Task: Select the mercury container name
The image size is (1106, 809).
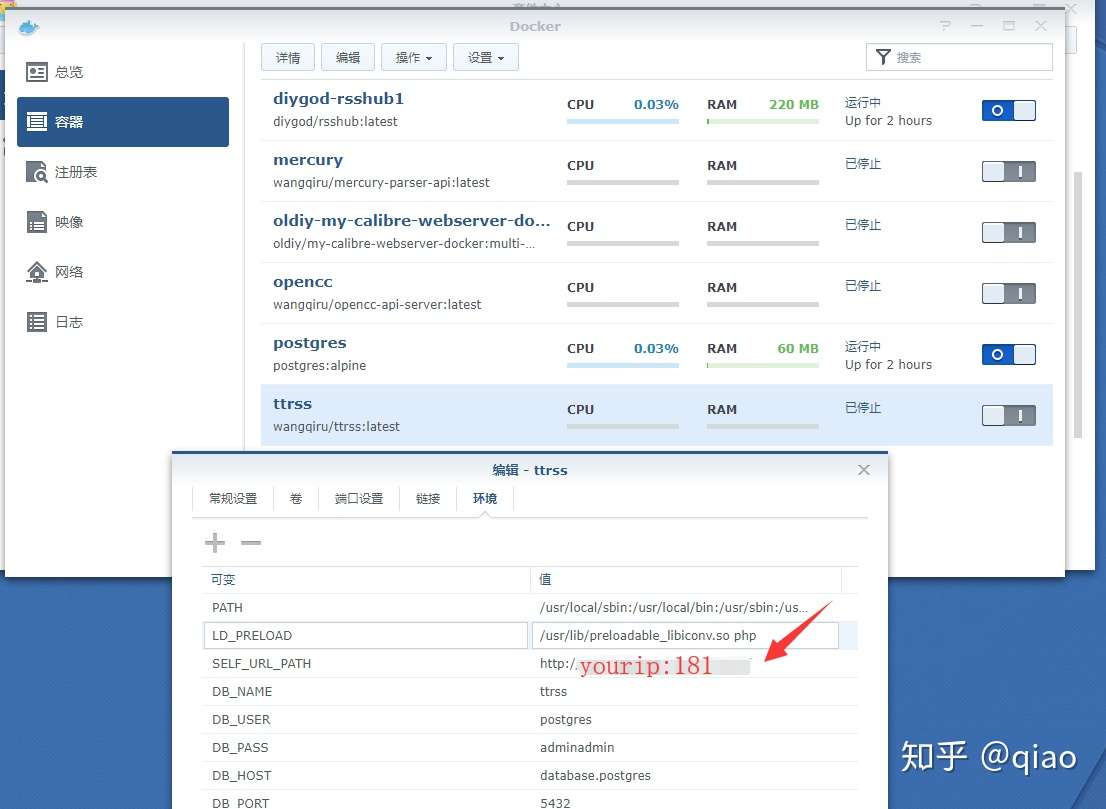Action: pos(308,160)
